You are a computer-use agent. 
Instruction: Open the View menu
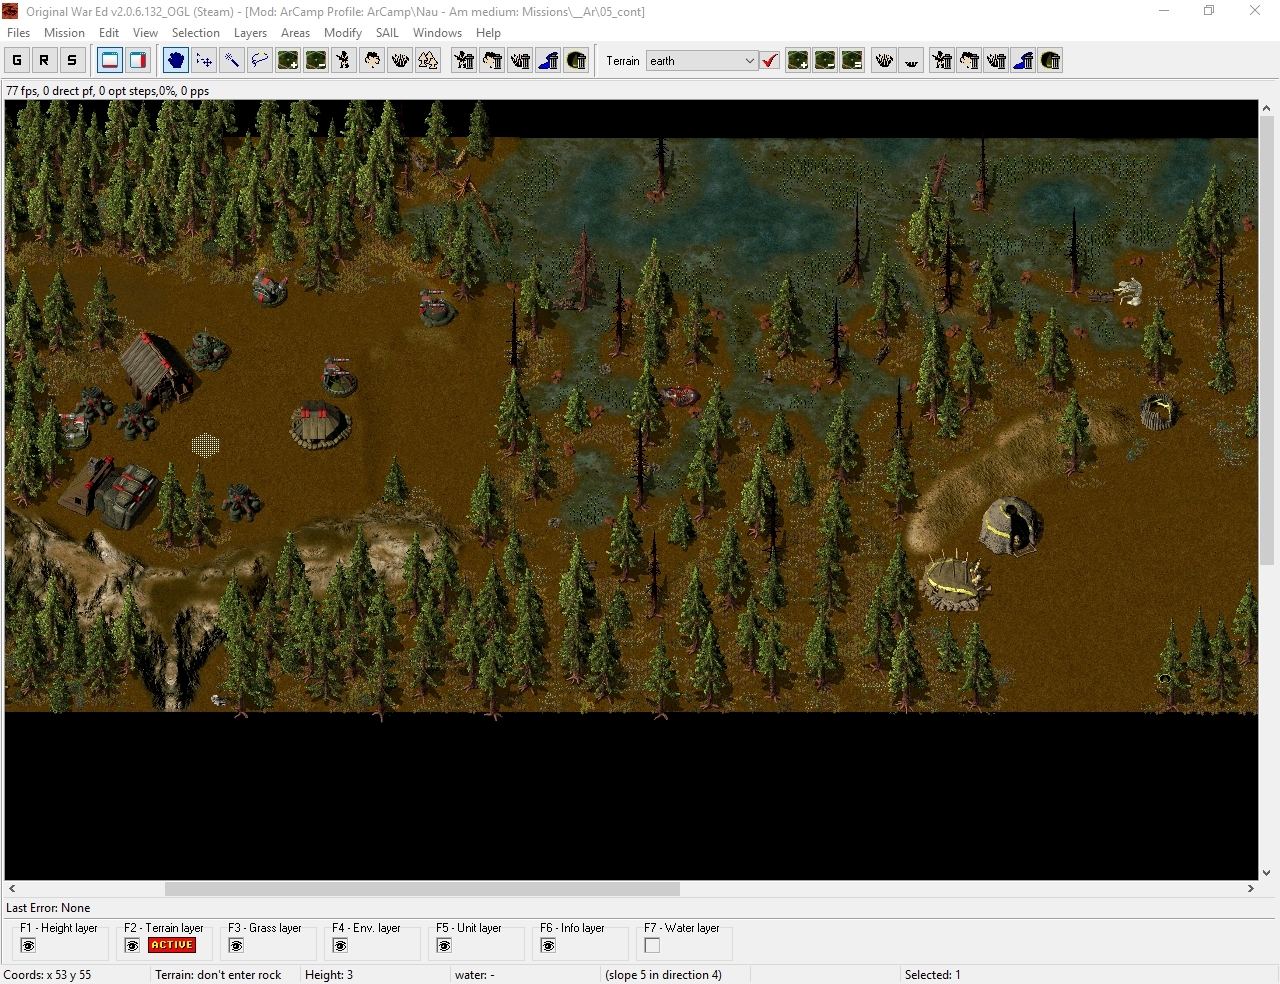(x=145, y=33)
